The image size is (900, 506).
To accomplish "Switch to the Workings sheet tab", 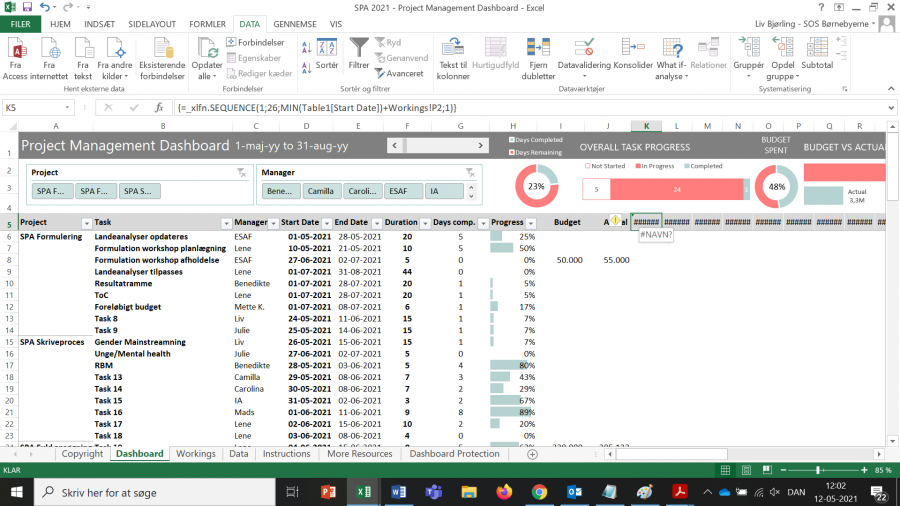I will click(x=196, y=454).
